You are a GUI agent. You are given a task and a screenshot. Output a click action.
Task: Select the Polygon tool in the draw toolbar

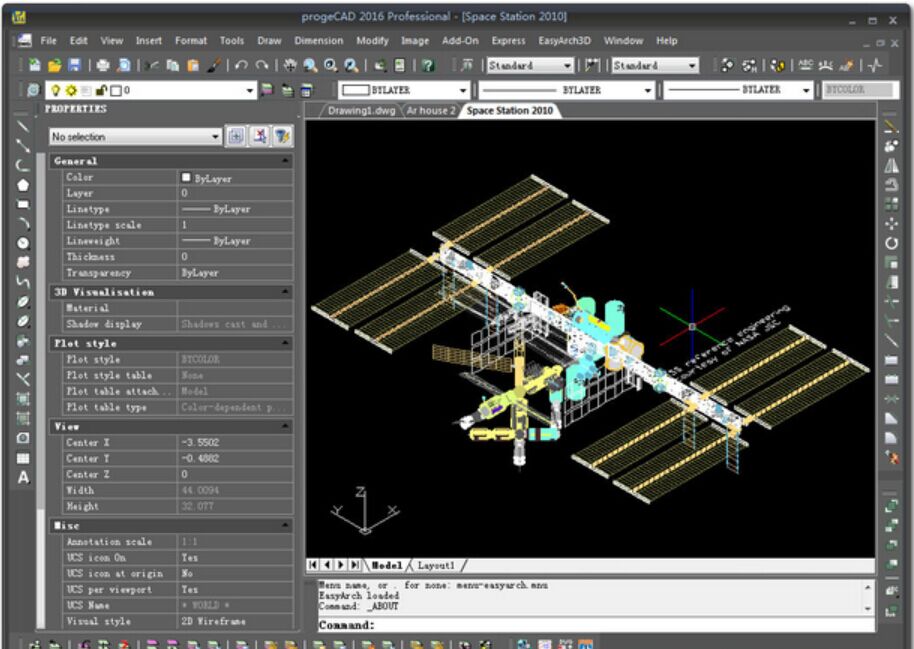tap(23, 185)
